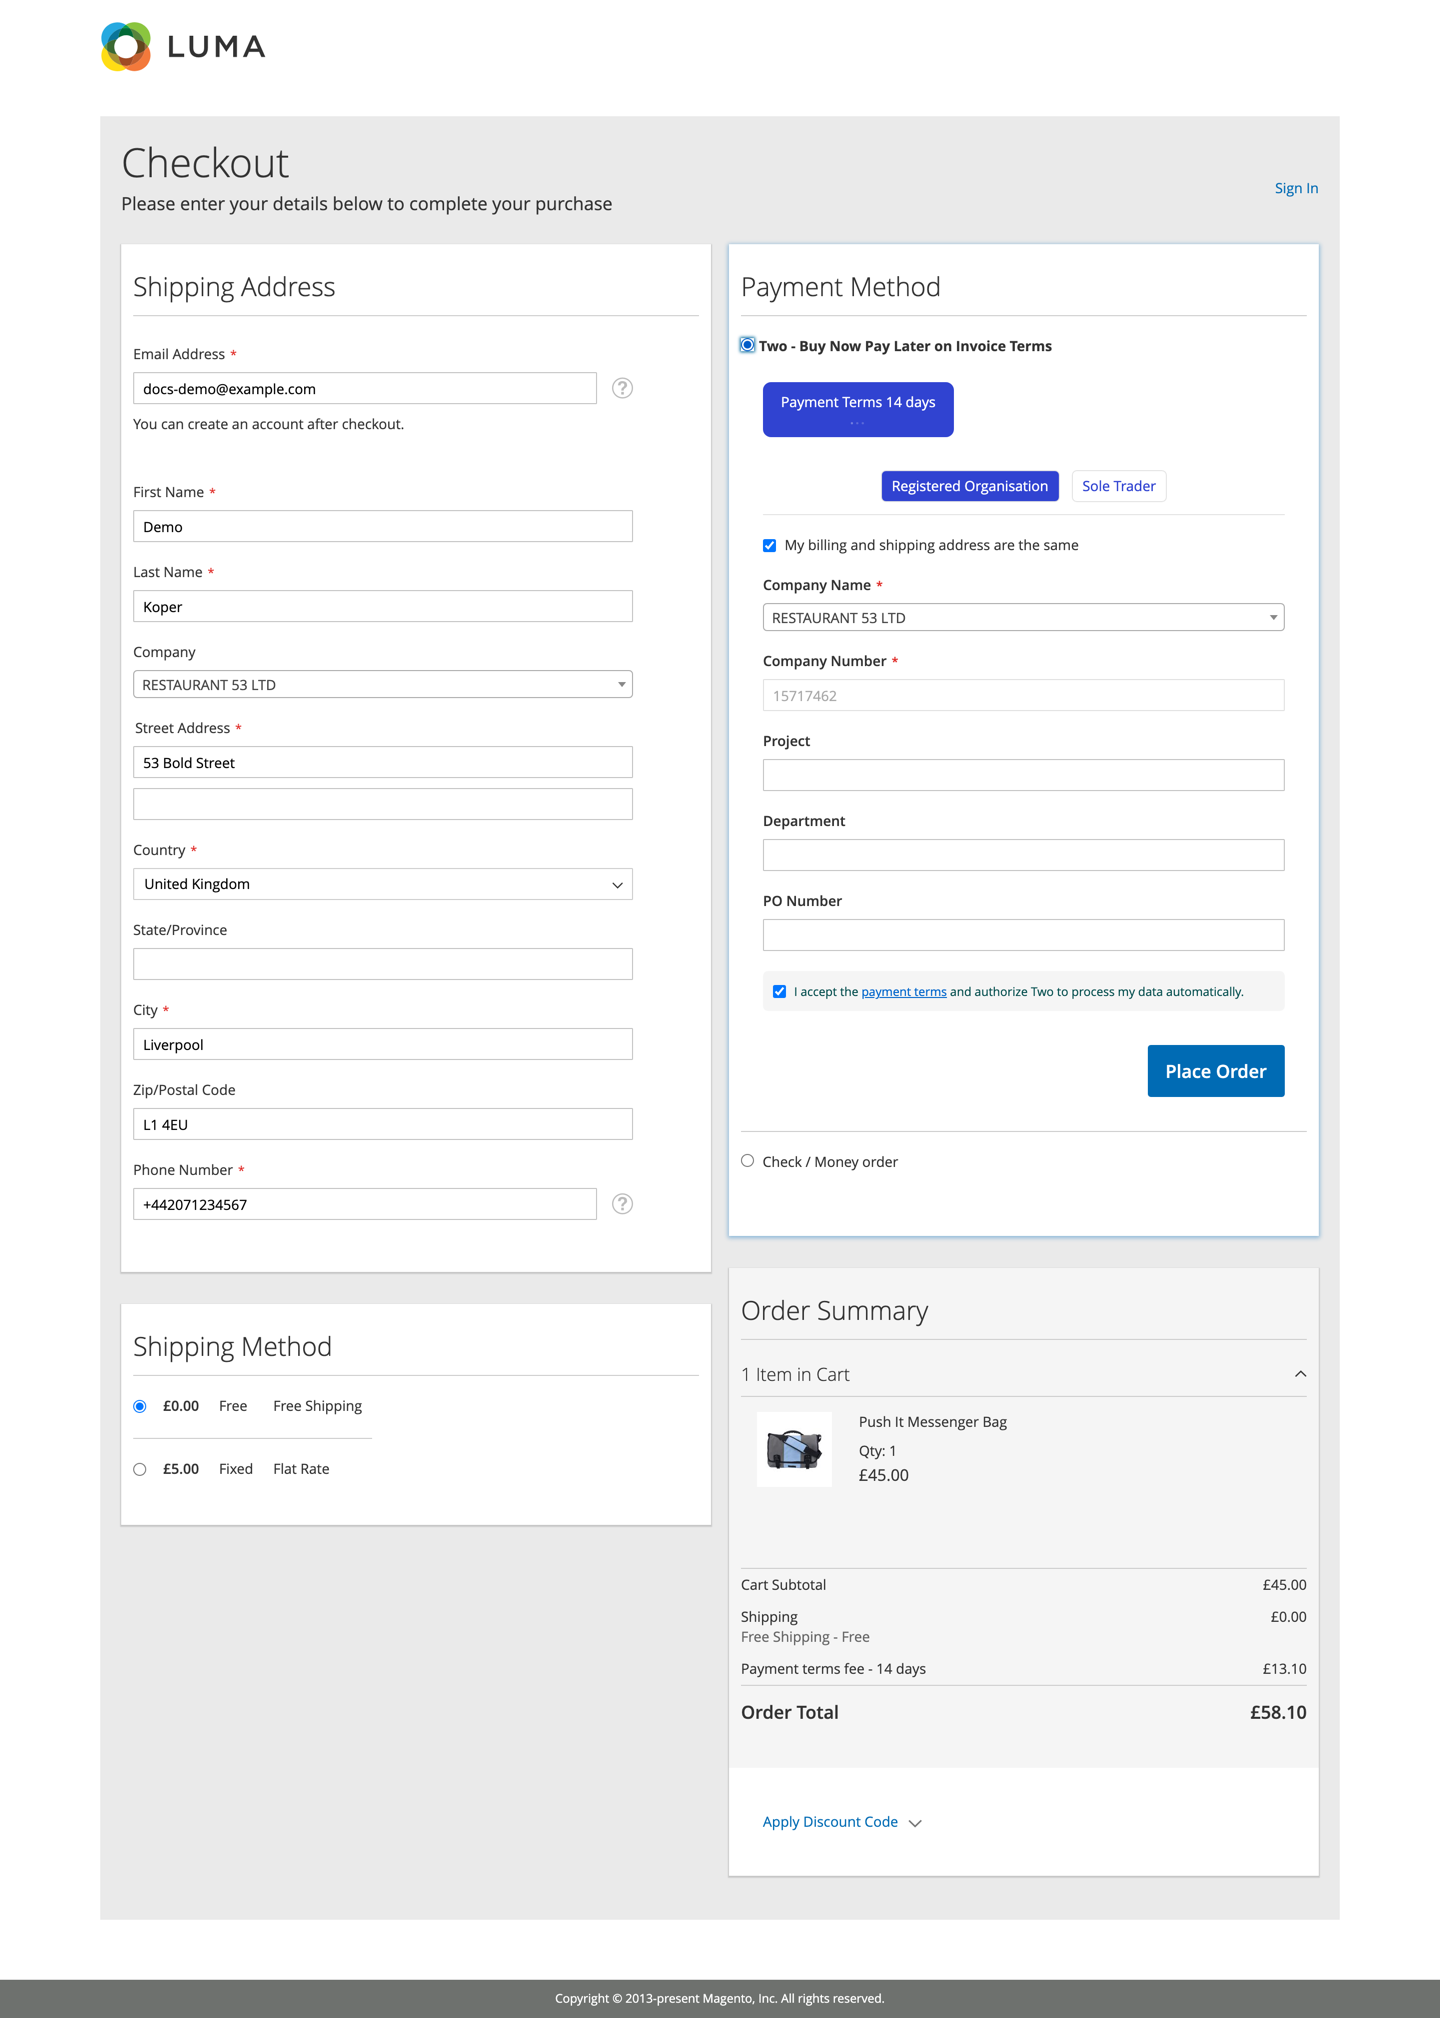
Task: Focus the Phone Number field
Action: (365, 1204)
